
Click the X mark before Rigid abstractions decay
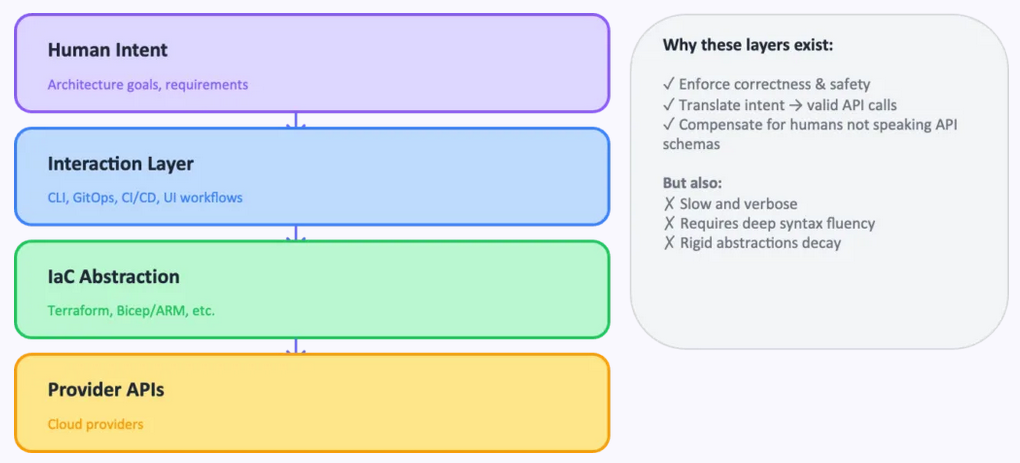pyautogui.click(x=669, y=243)
